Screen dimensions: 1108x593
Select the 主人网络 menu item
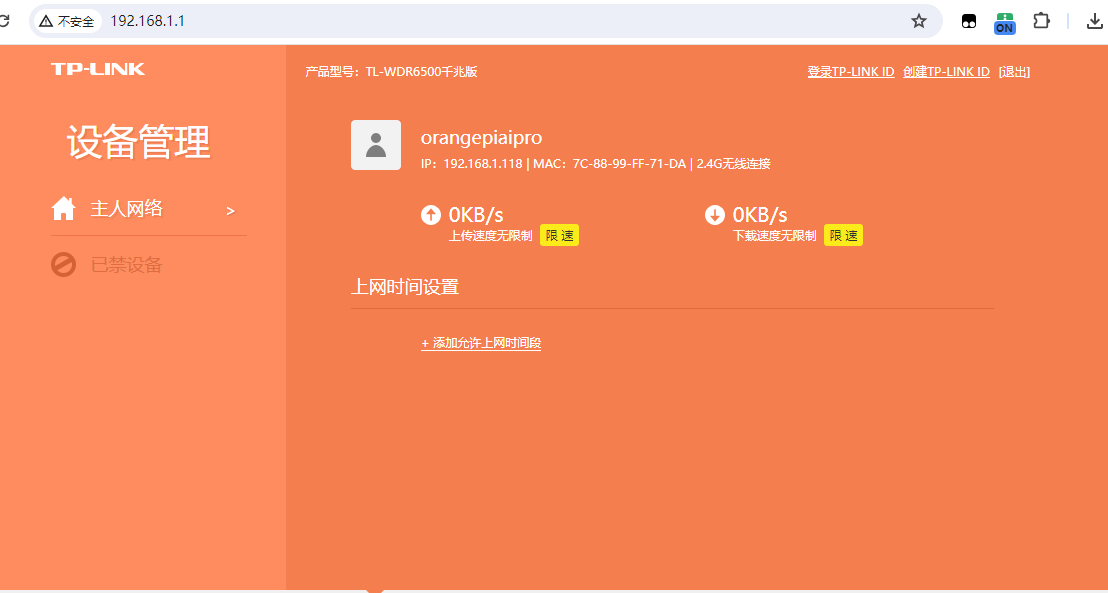click(x=127, y=209)
